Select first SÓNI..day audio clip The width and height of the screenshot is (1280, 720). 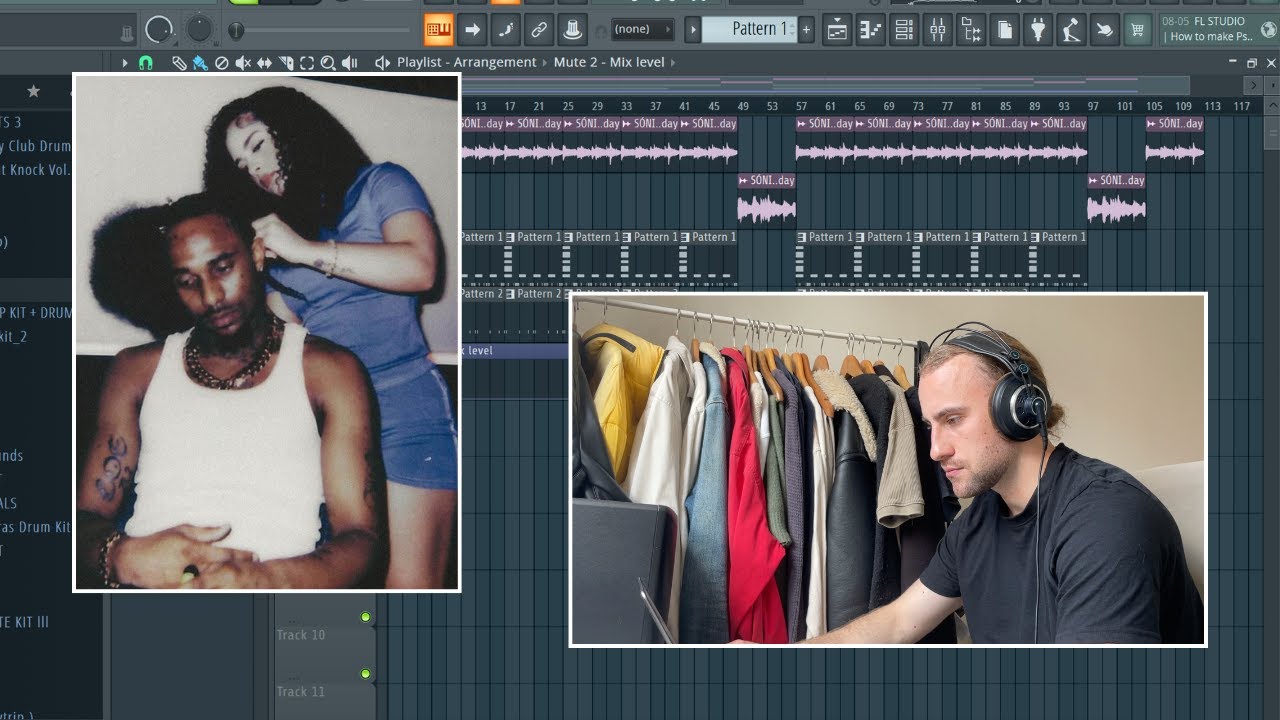click(483, 143)
